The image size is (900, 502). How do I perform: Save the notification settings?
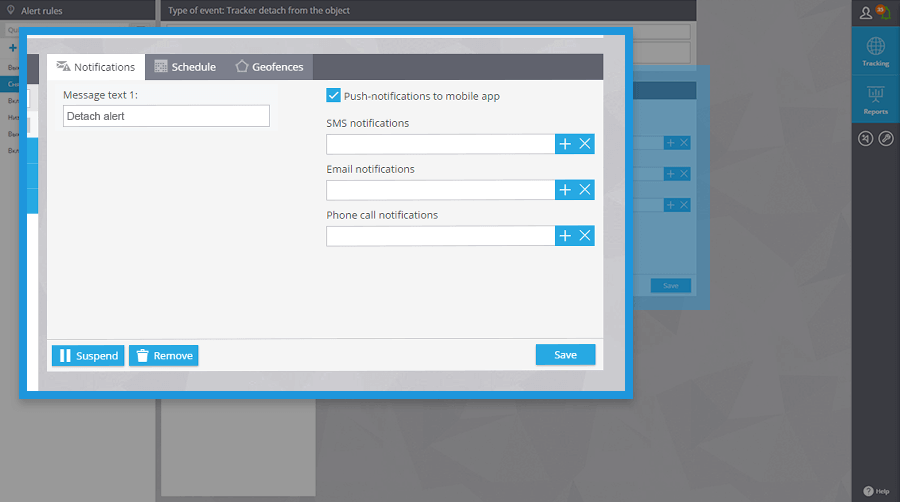565,355
